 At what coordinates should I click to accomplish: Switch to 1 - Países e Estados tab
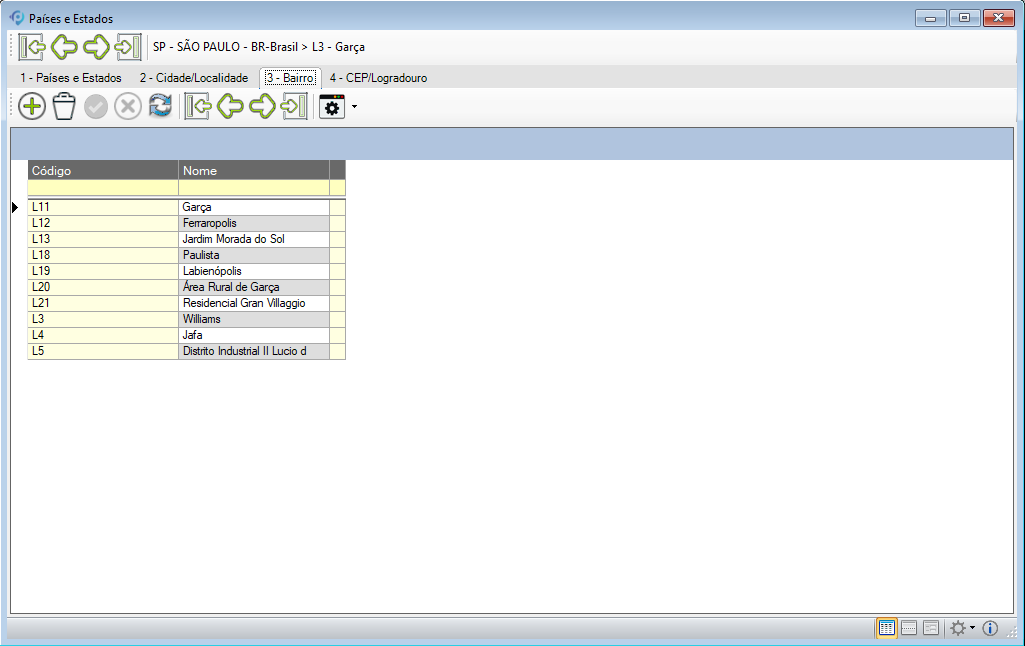(x=71, y=78)
